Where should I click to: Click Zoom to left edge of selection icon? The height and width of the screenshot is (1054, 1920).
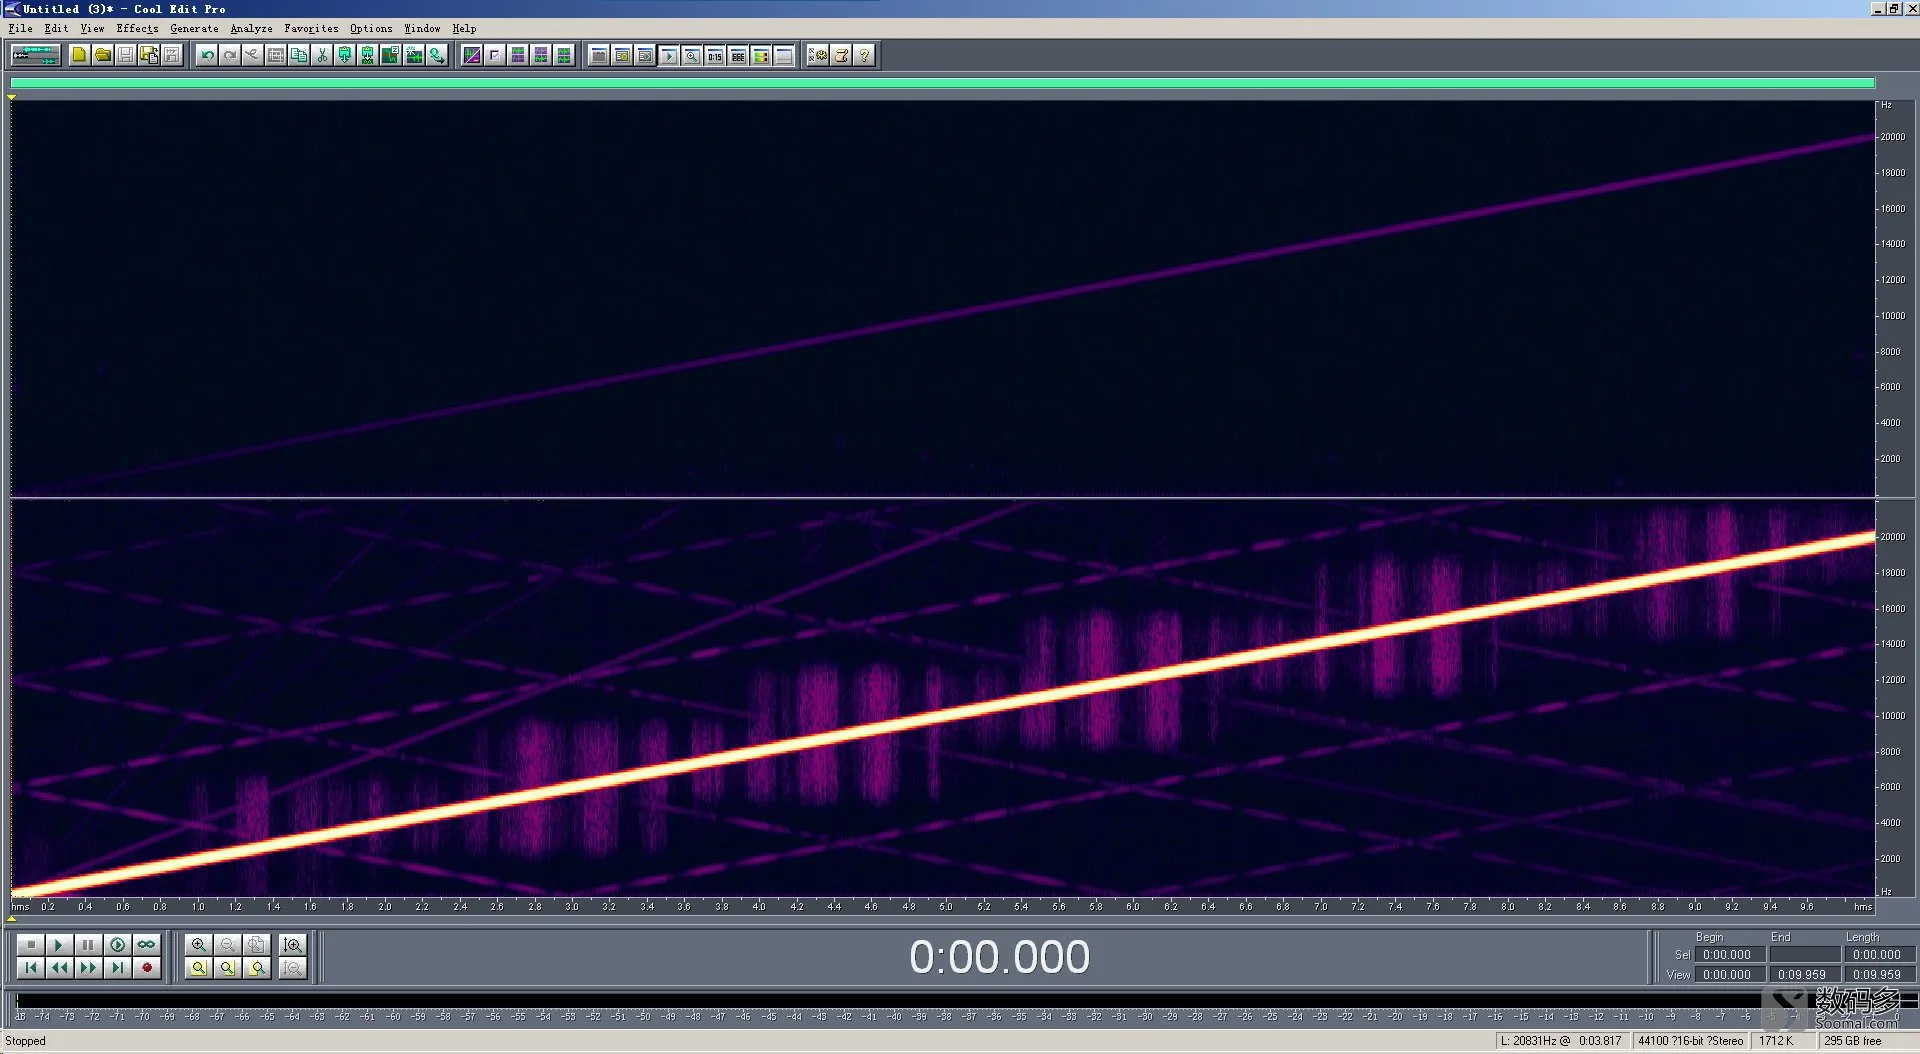pyautogui.click(x=228, y=967)
